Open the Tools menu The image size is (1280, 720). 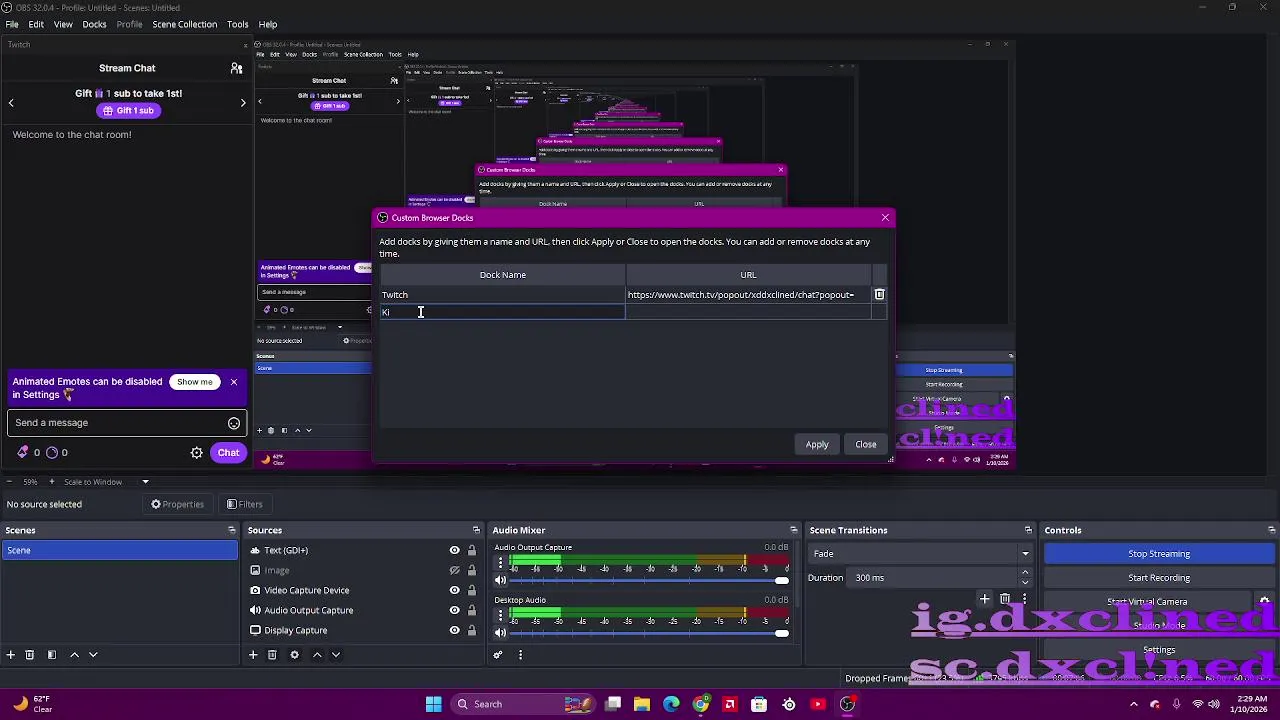click(x=237, y=24)
